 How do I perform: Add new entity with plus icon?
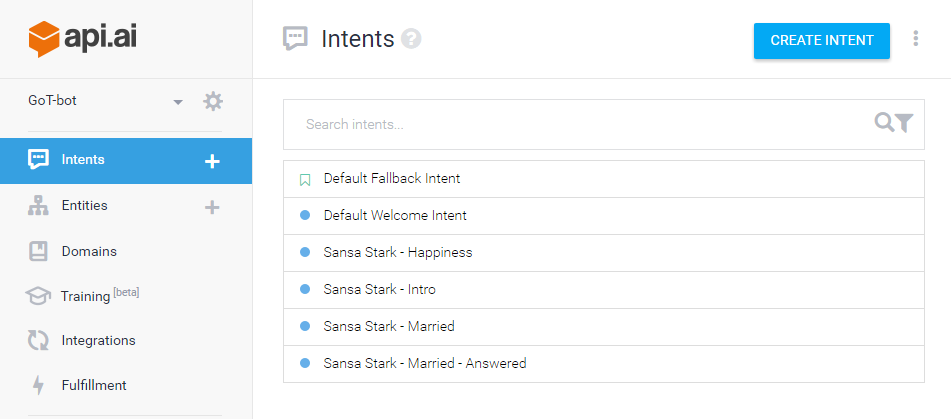212,207
